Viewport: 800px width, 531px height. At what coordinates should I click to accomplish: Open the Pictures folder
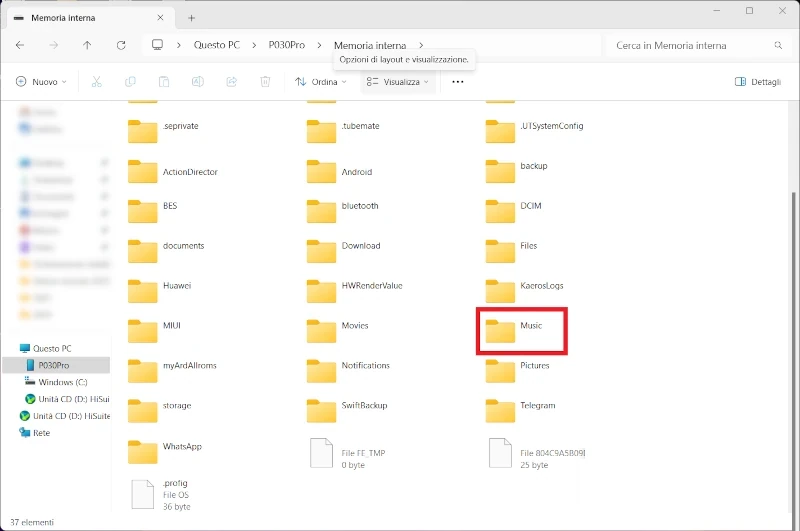517,371
